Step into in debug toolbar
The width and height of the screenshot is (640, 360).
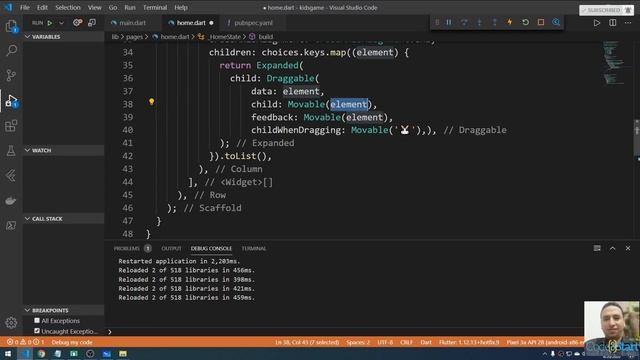tap(479, 22)
